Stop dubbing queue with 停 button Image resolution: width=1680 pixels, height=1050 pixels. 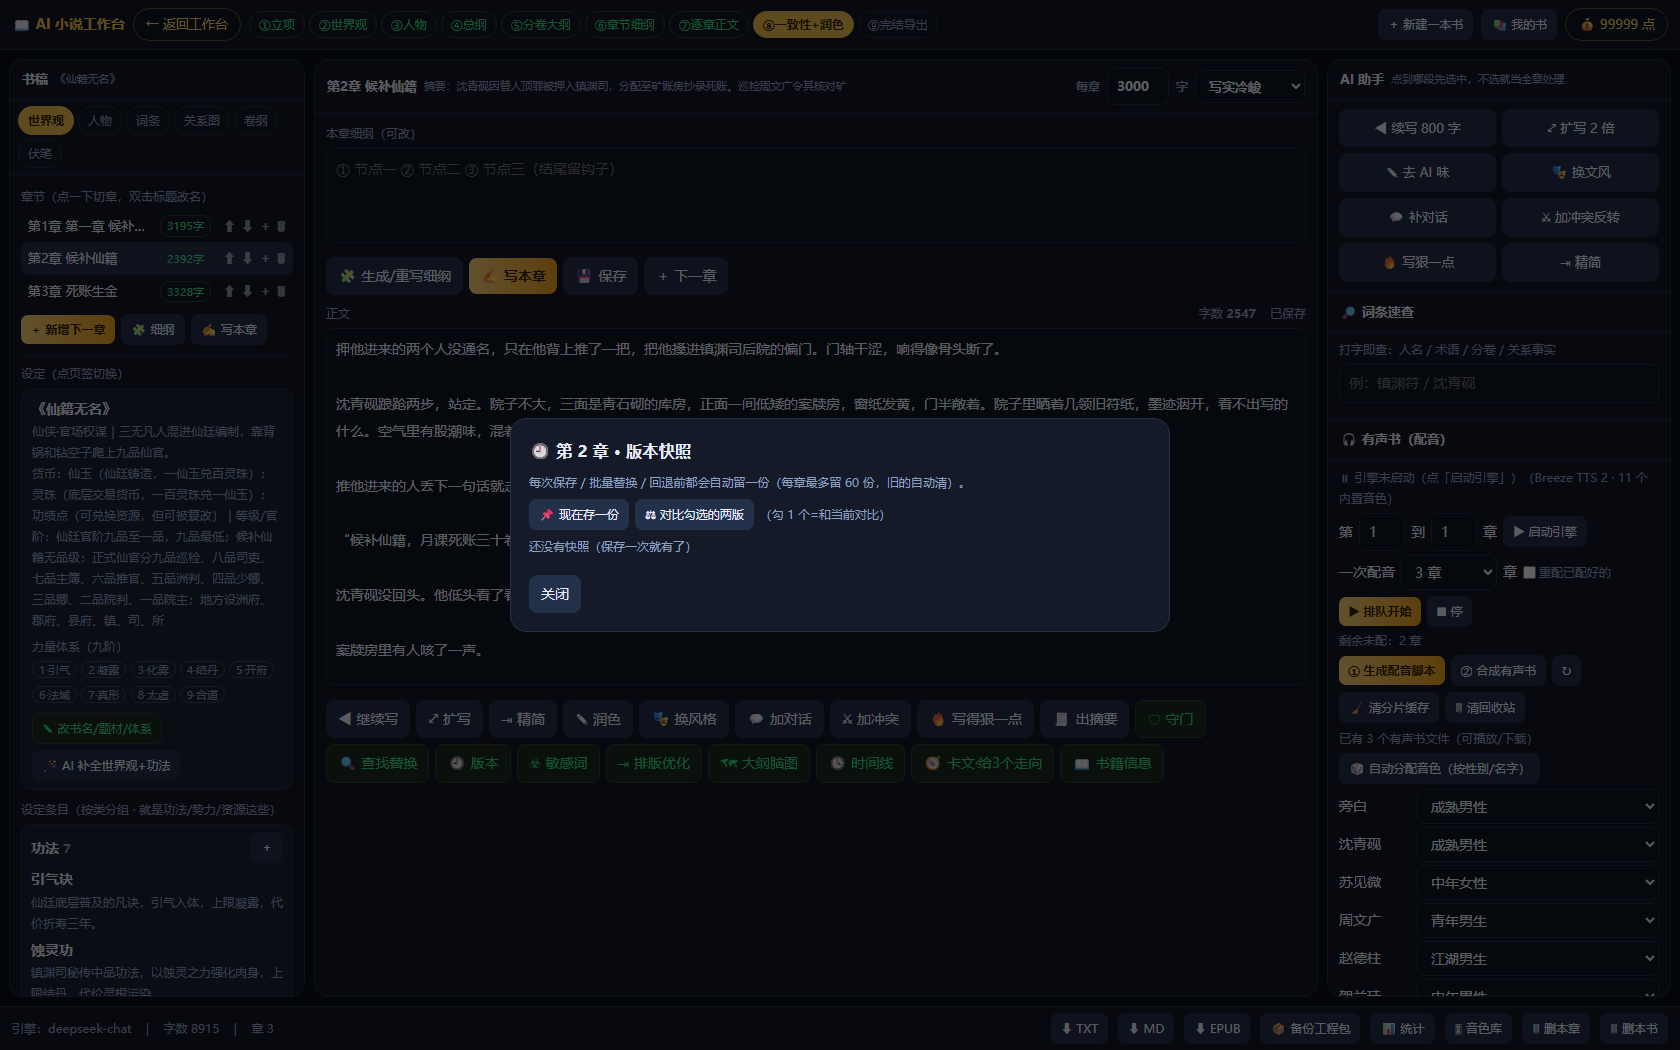[x=1449, y=612]
